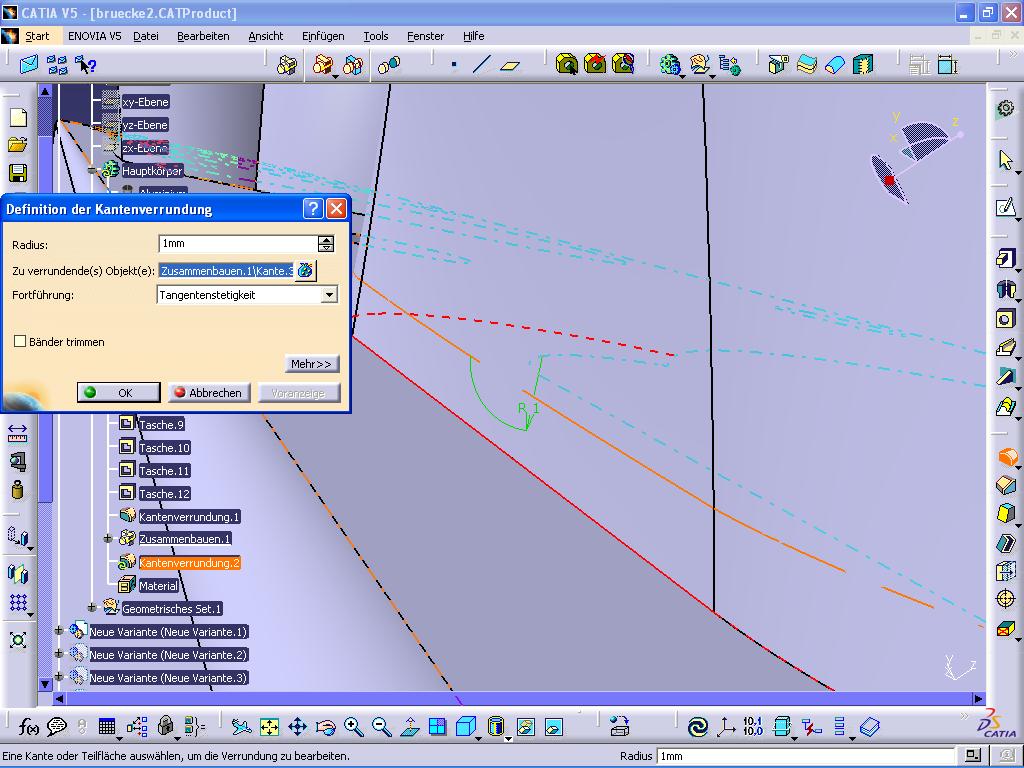
Task: Click the Sketcher icon on right toolbar
Action: pos(1006,207)
